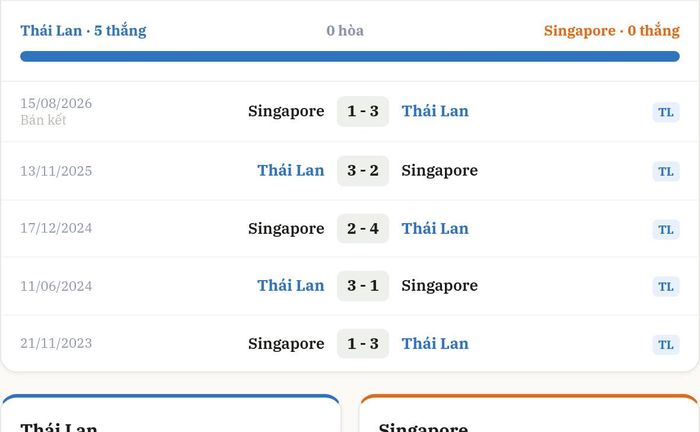The image size is (700, 432).
Task: Open the Singapore team card at the bottom
Action: [529, 413]
